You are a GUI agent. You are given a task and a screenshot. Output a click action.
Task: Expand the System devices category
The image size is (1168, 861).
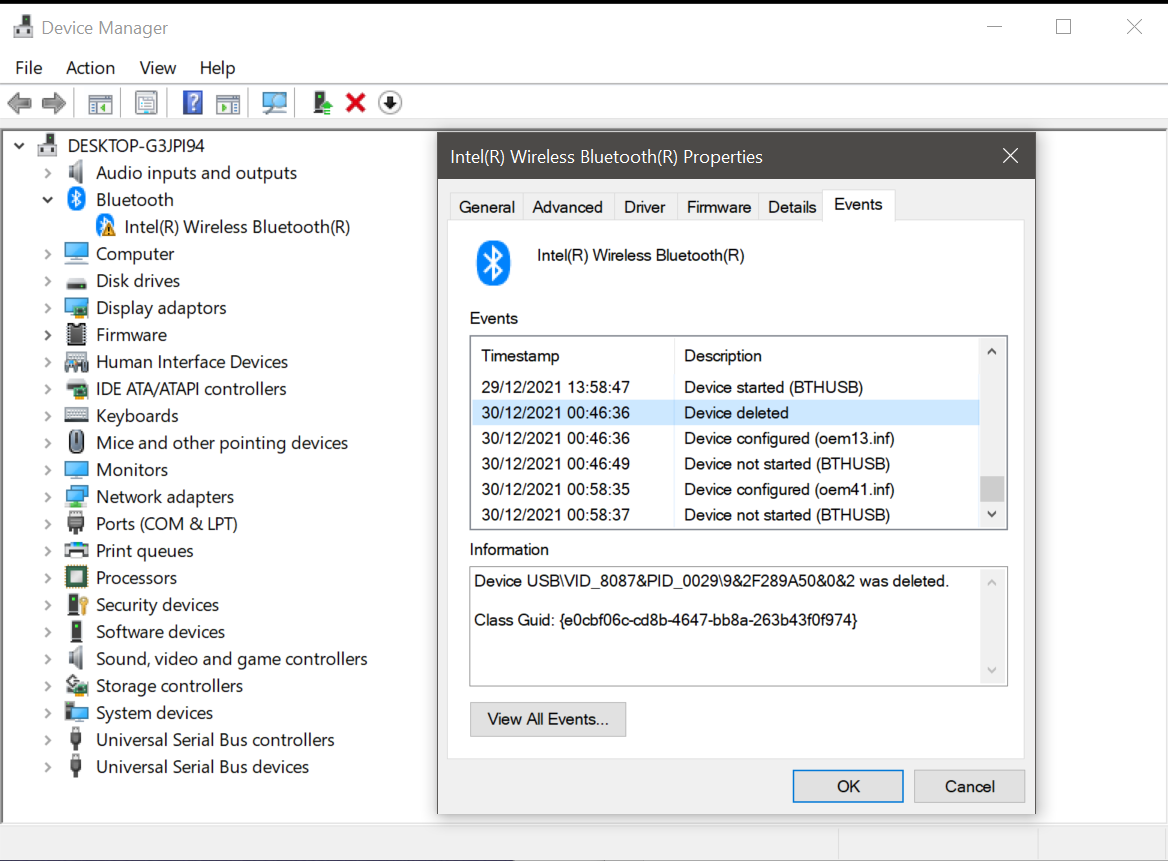coord(48,713)
